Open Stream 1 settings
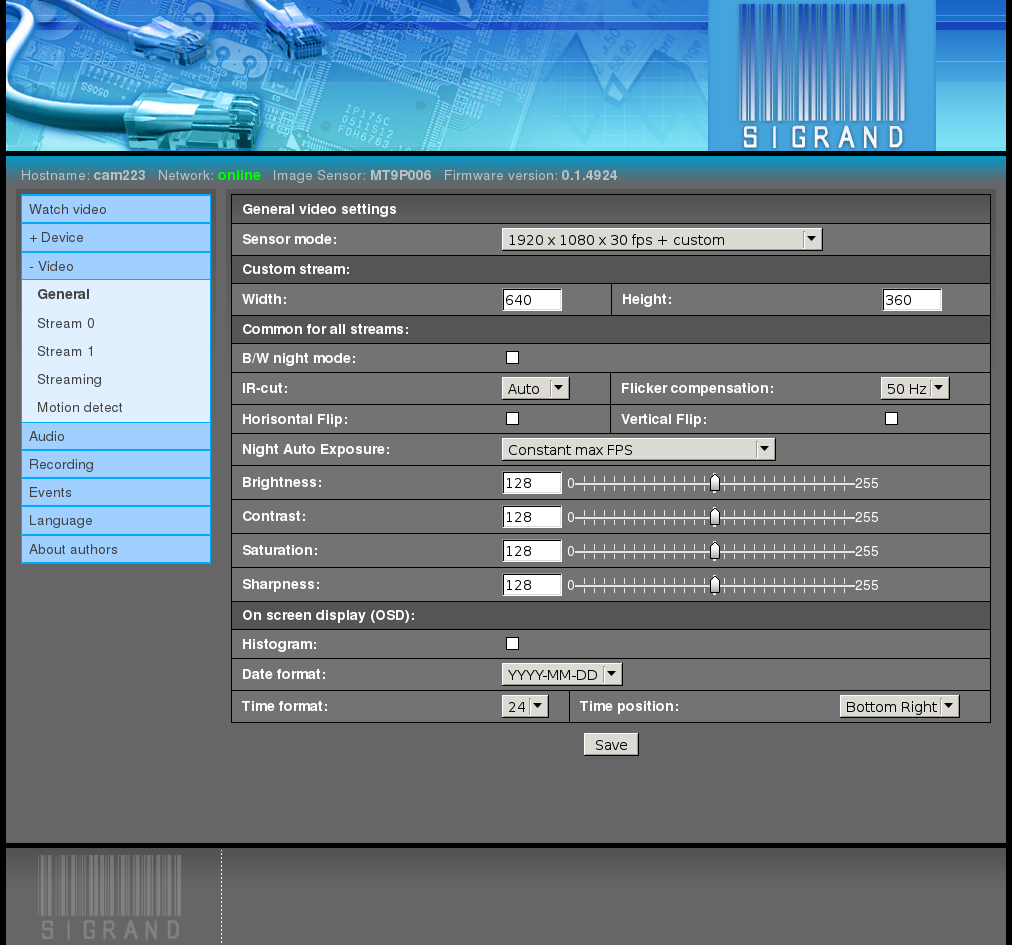Viewport: 1012px width, 945px height. coord(65,352)
